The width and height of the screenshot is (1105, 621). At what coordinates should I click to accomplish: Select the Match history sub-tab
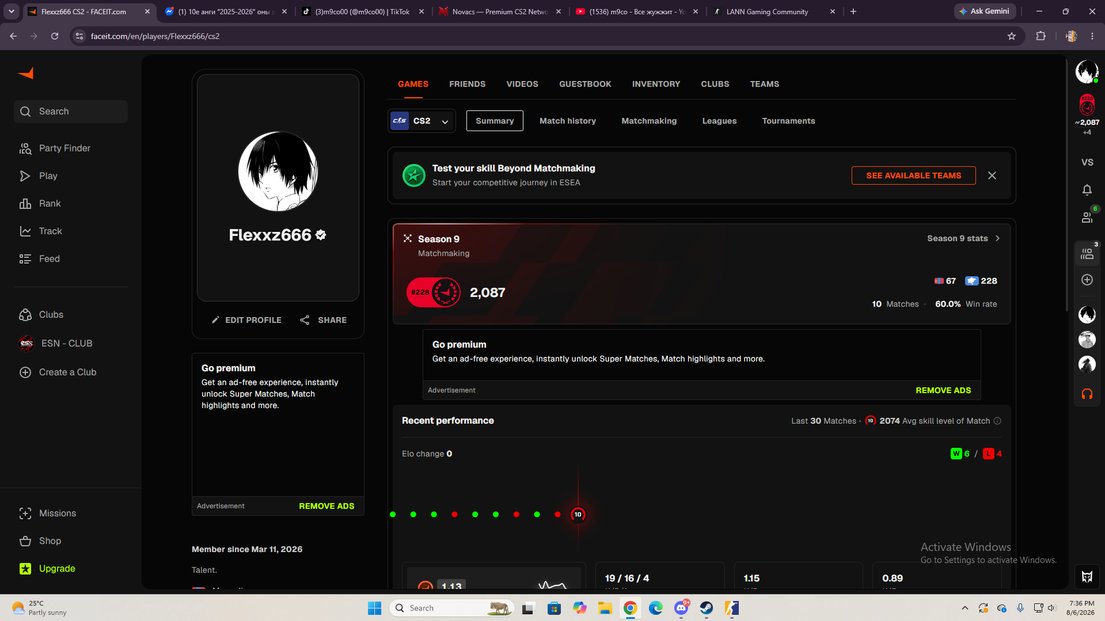pyautogui.click(x=567, y=121)
